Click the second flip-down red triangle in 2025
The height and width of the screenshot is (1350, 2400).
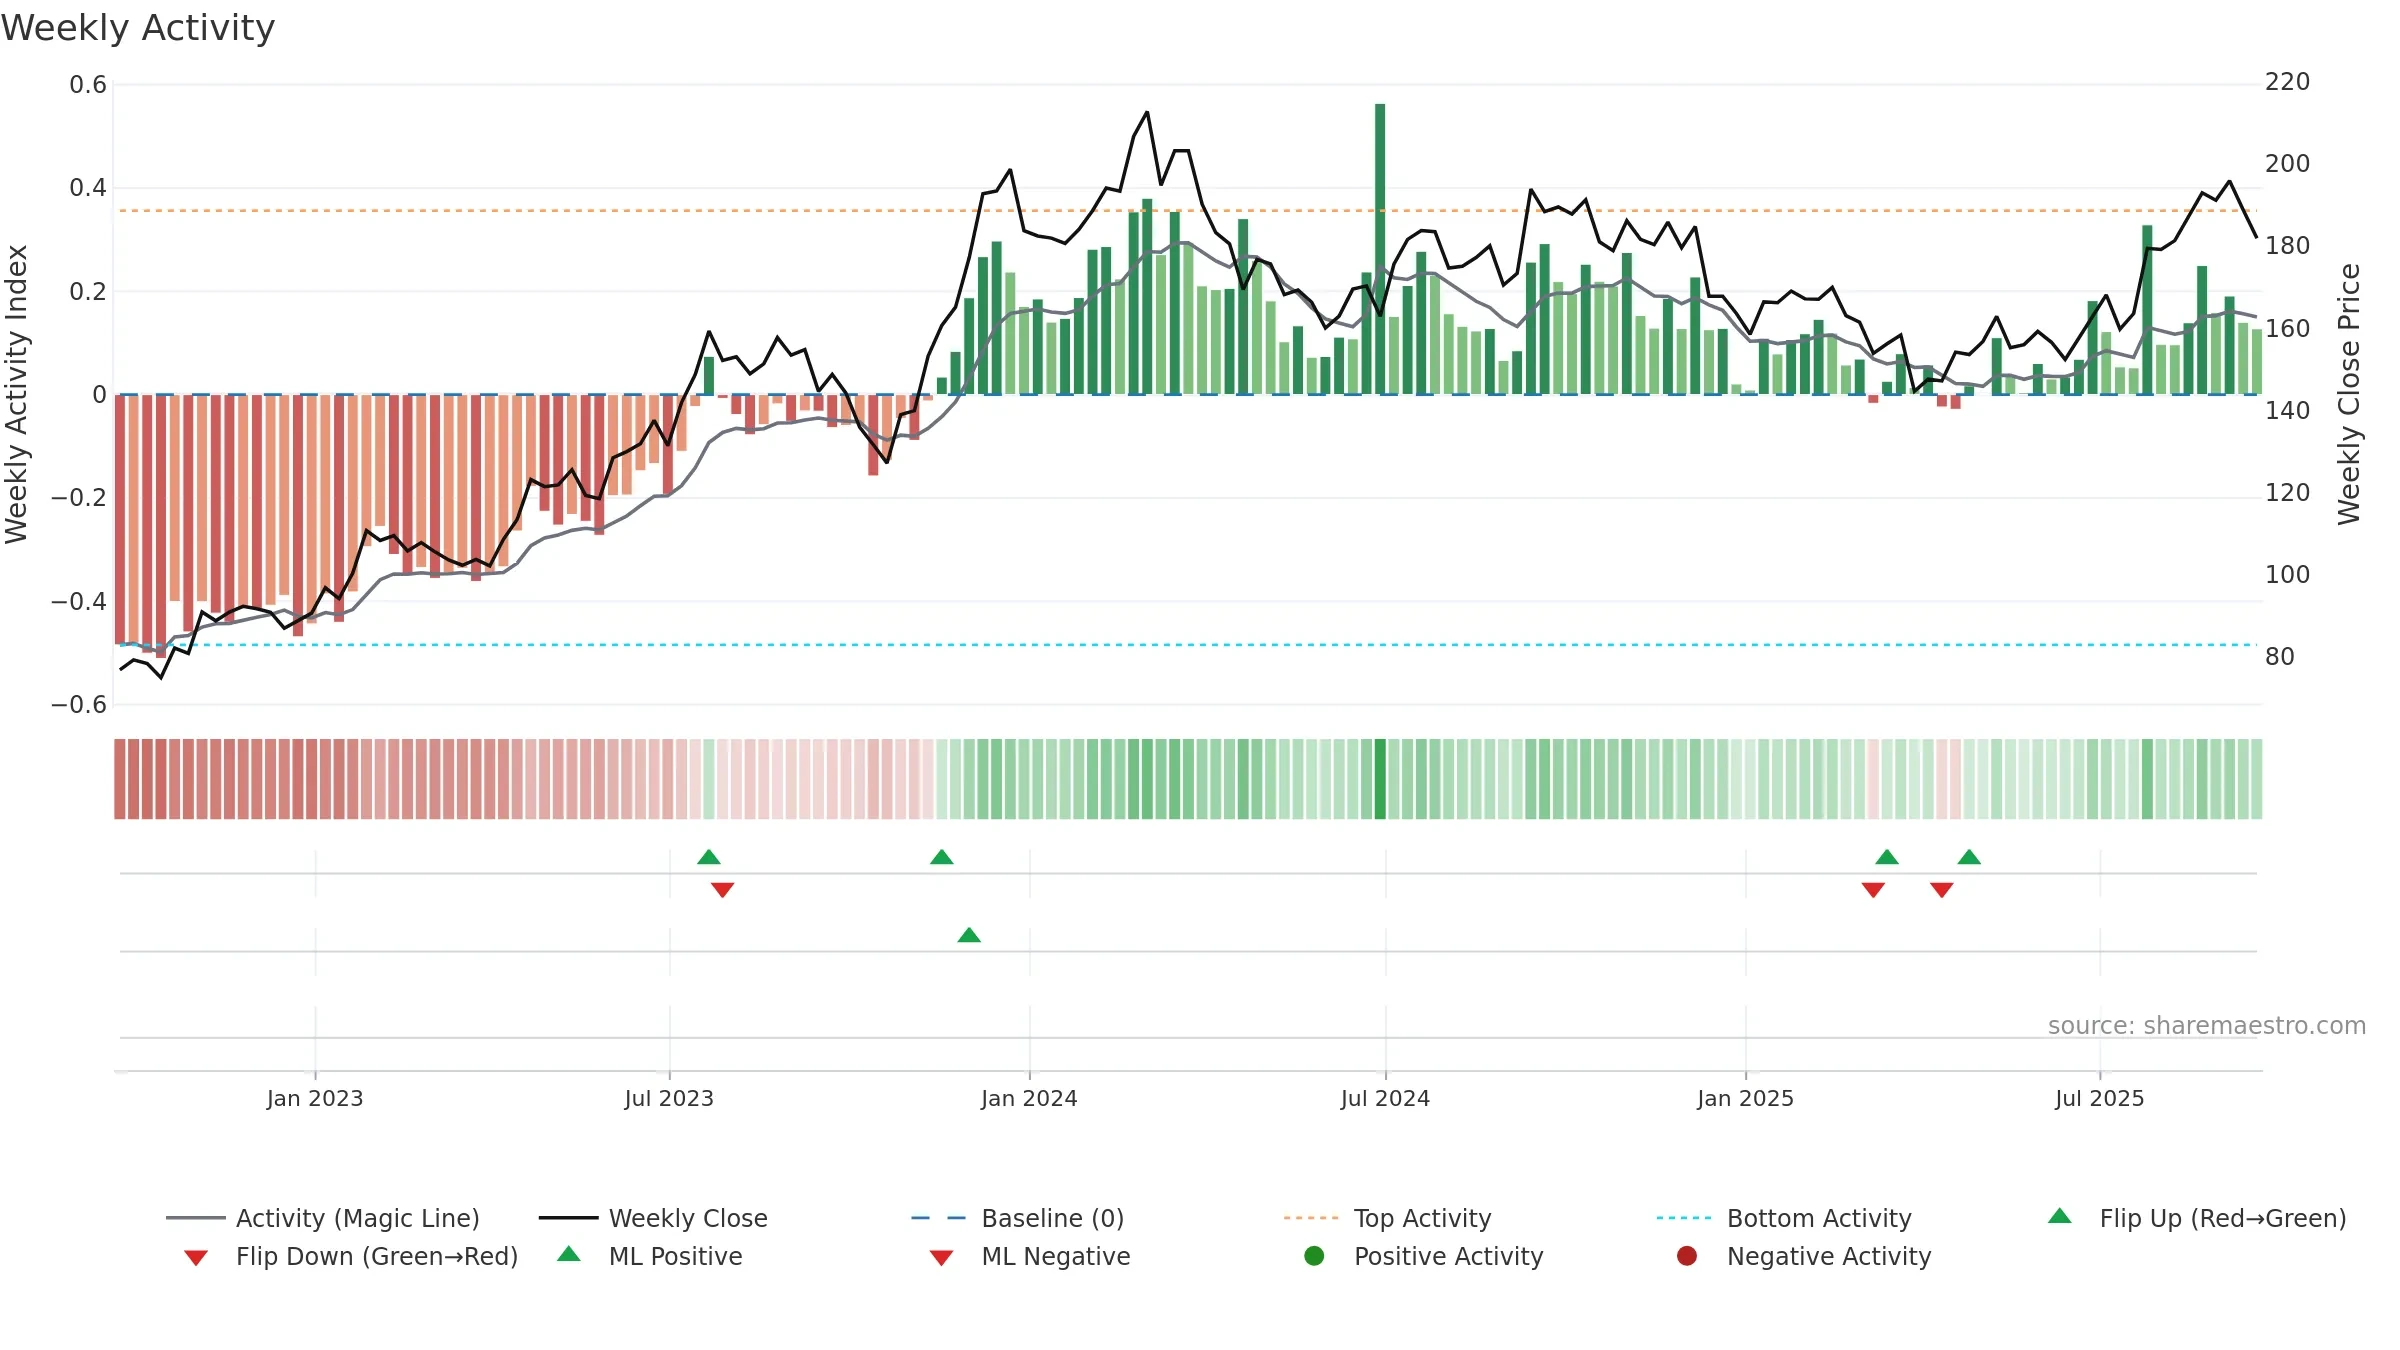pyautogui.click(x=1942, y=890)
